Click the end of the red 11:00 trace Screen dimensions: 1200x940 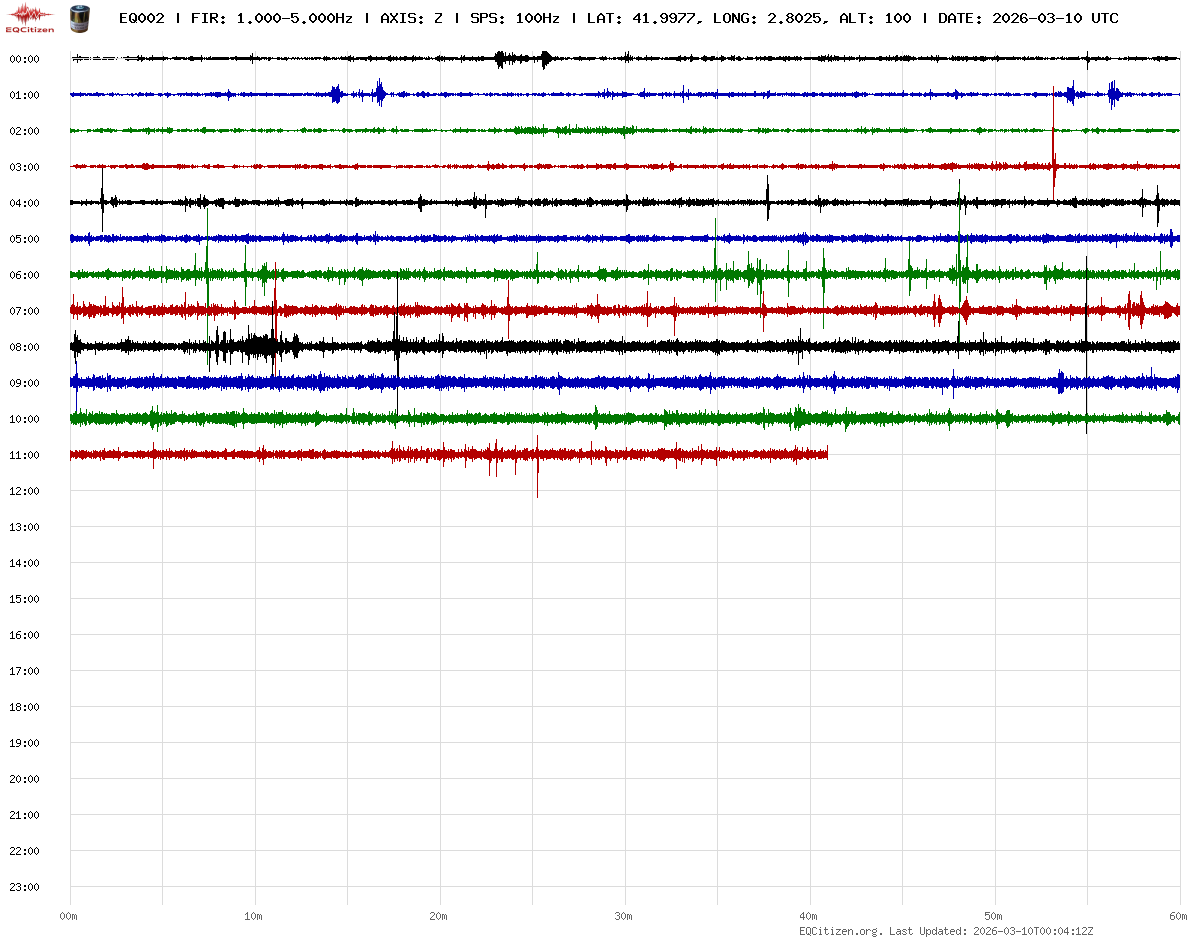[826, 455]
